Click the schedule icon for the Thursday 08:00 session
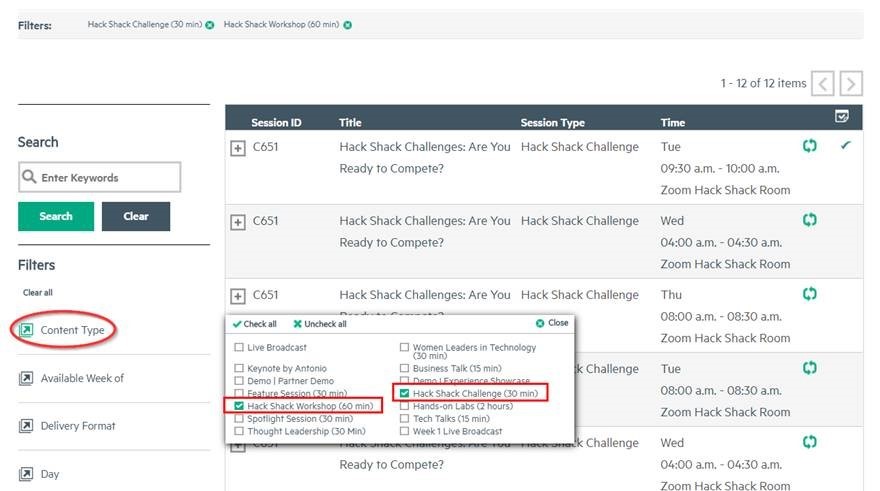Image resolution: width=880 pixels, height=491 pixels. pos(810,294)
